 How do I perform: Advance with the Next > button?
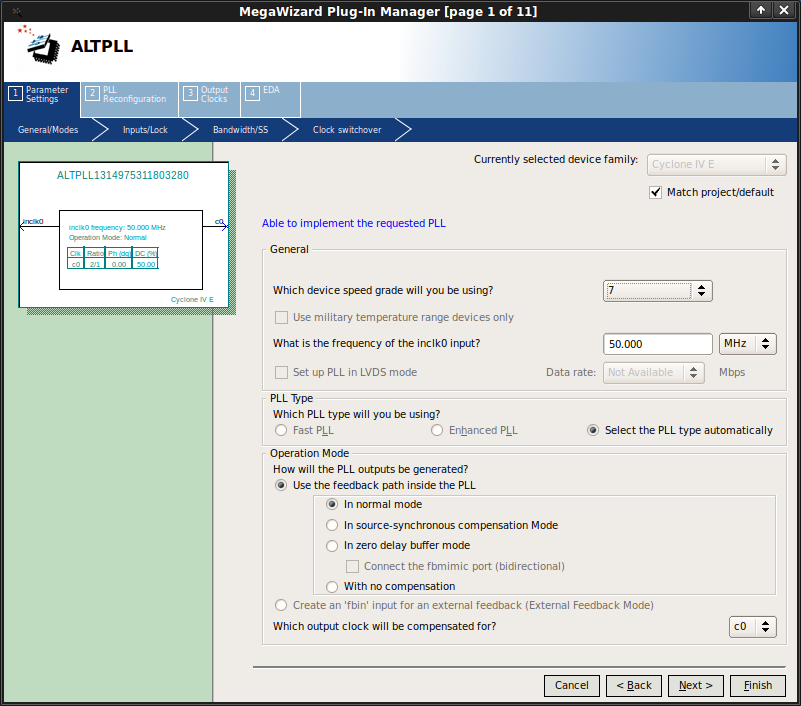[696, 686]
